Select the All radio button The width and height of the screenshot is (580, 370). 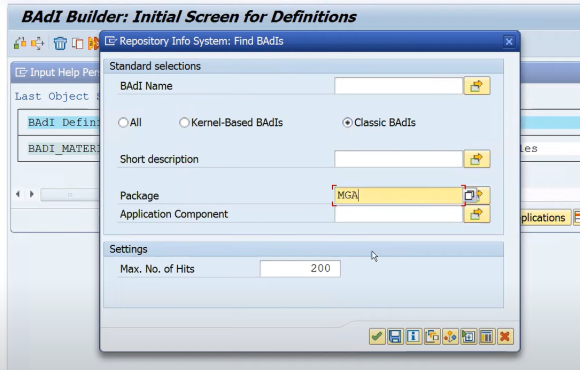pos(123,122)
